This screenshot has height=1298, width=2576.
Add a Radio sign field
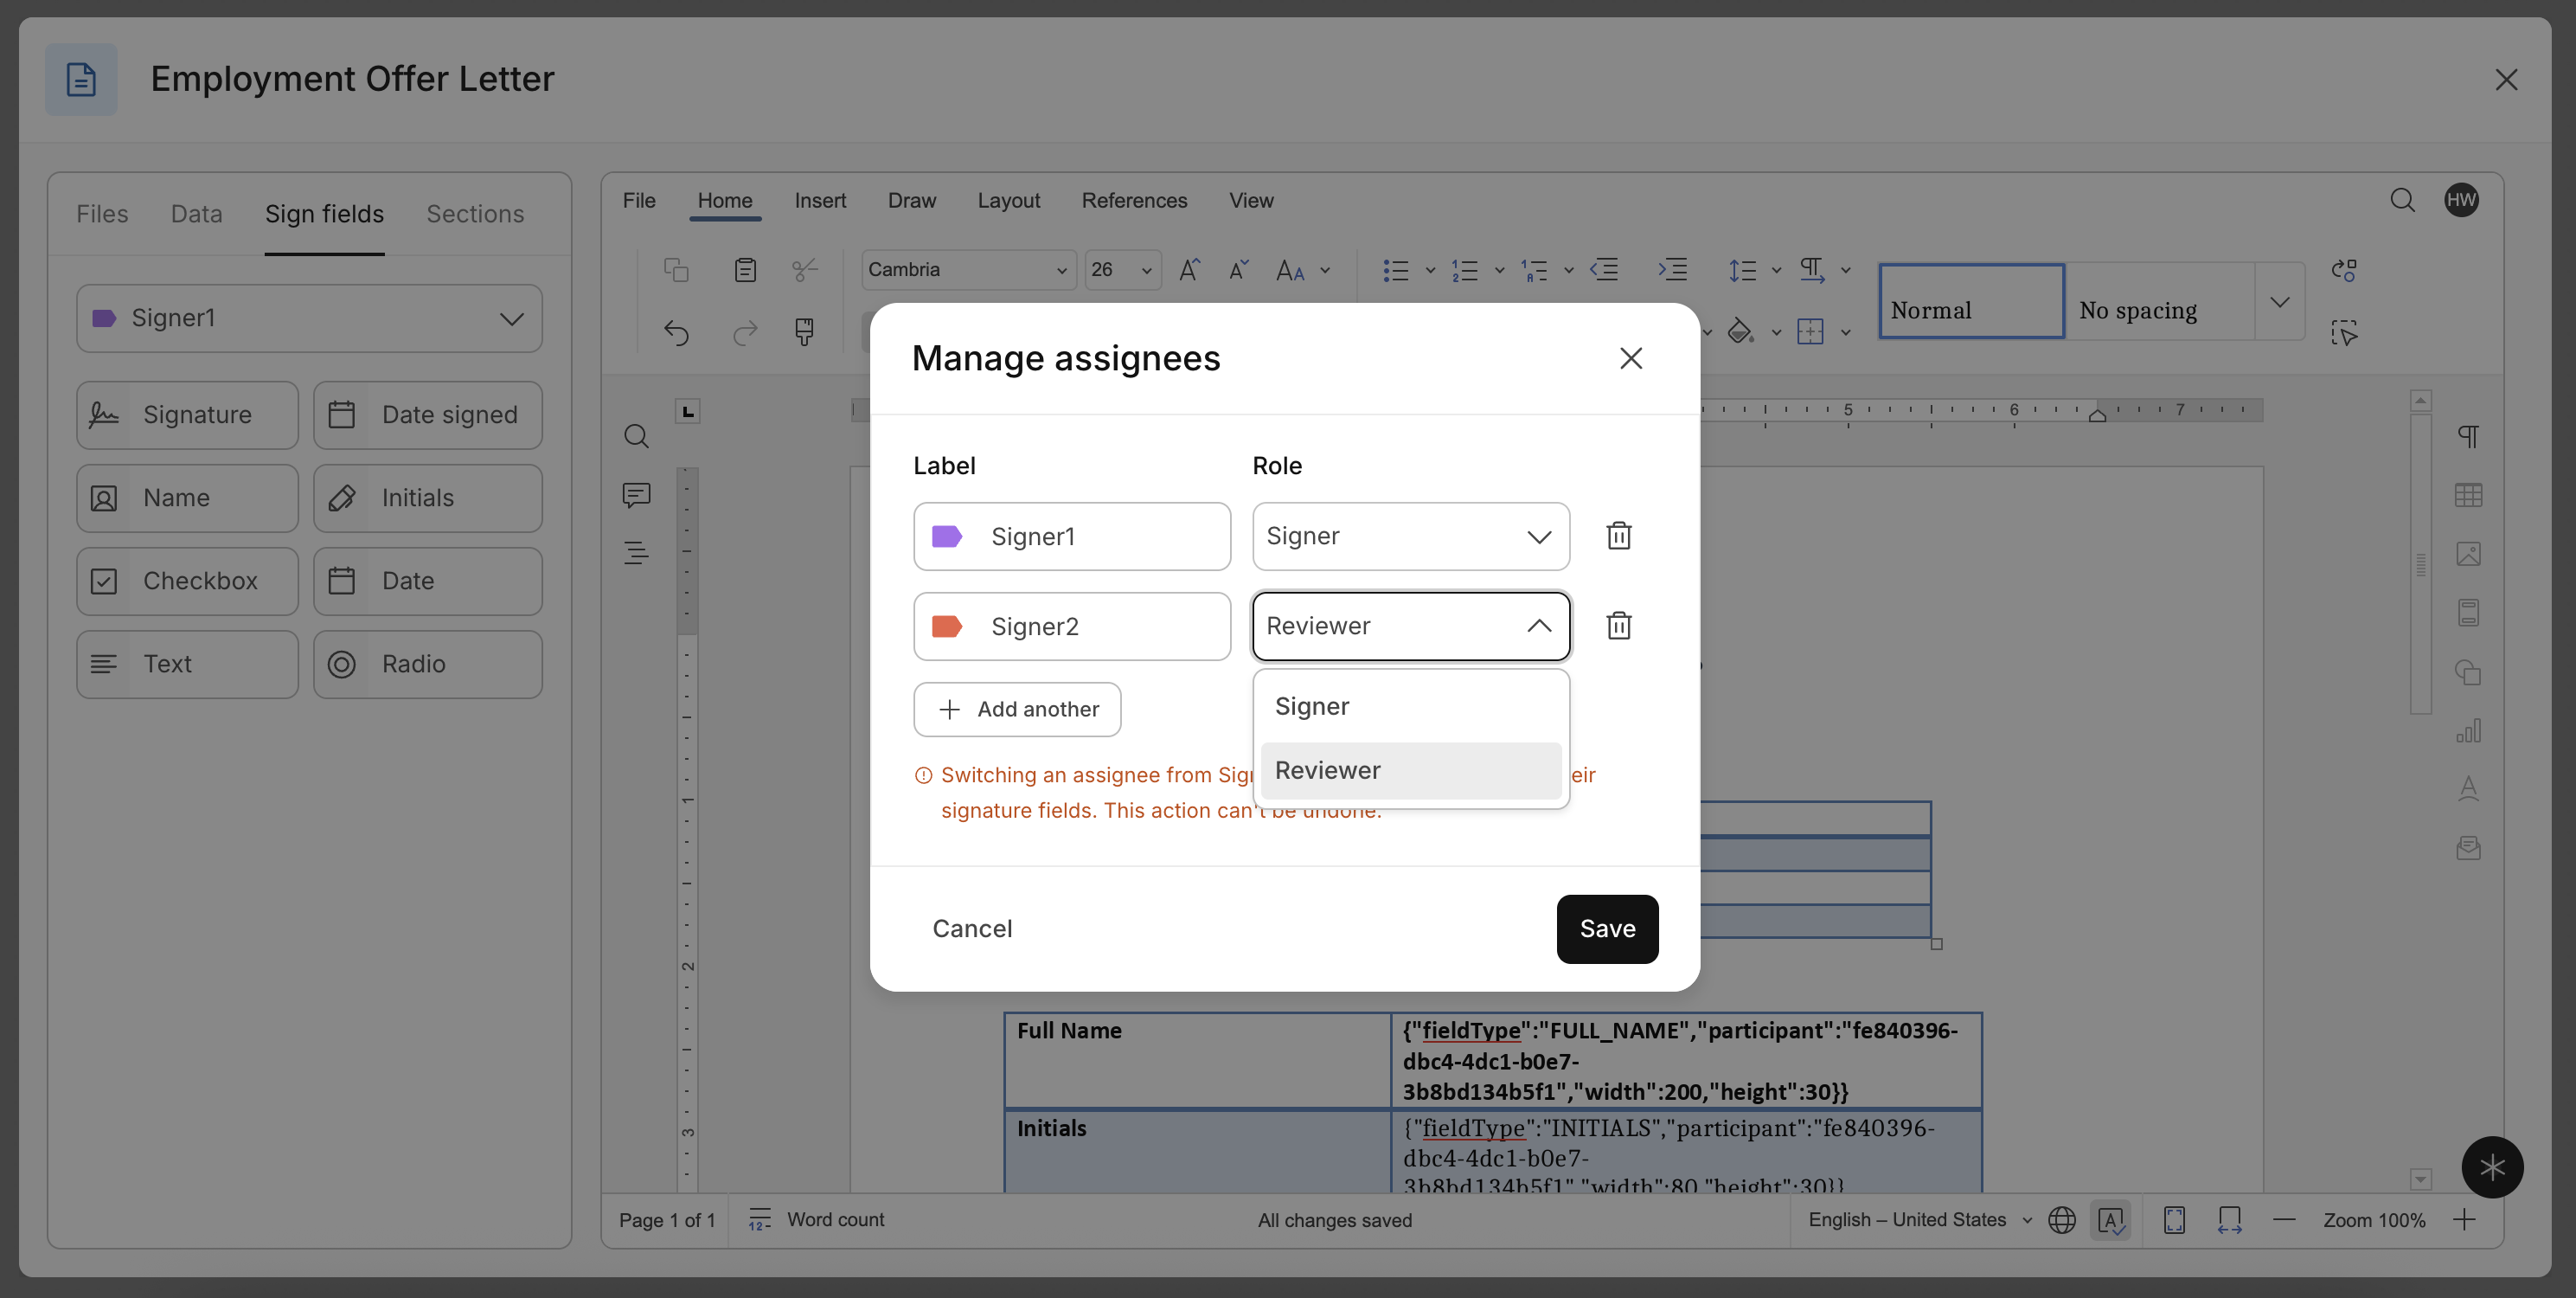pyautogui.click(x=428, y=664)
